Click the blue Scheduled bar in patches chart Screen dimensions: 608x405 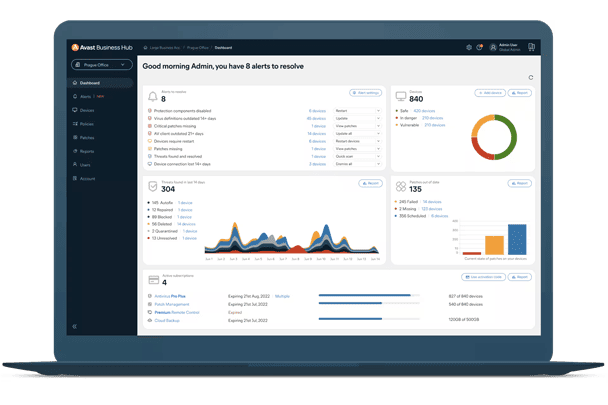[x=517, y=239]
